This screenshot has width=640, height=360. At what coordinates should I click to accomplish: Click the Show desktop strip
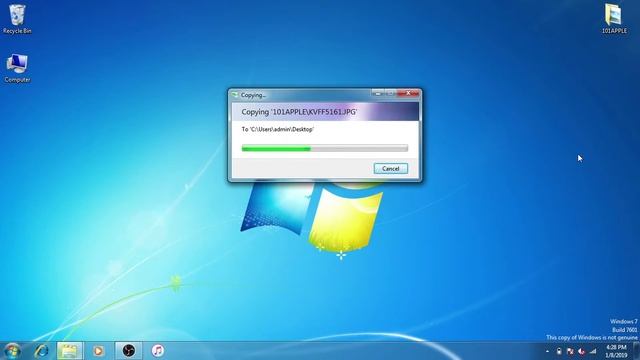[636, 351]
